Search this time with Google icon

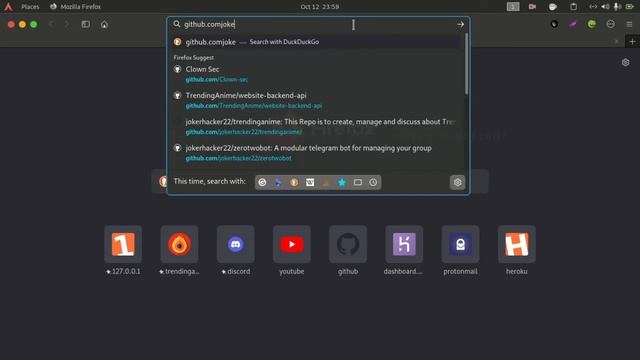point(262,182)
